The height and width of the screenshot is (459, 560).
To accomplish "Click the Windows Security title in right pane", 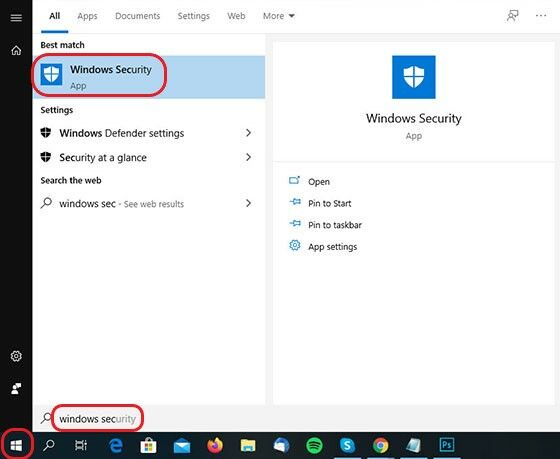I will pyautogui.click(x=414, y=118).
